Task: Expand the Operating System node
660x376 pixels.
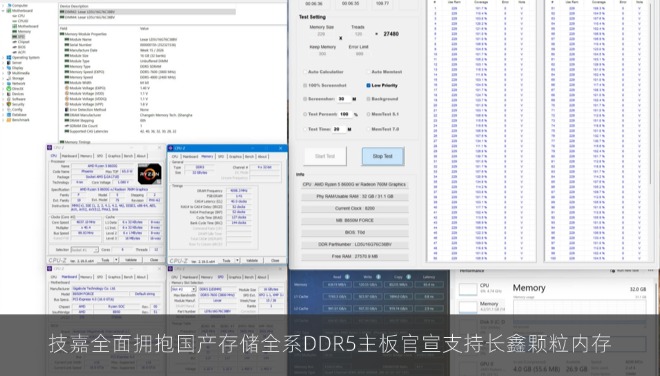Action: pos(3,58)
